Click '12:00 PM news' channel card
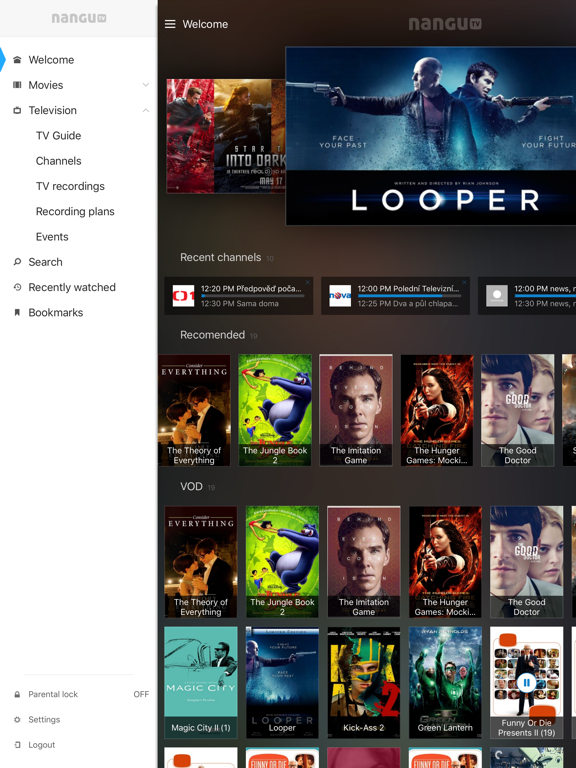 527,296
